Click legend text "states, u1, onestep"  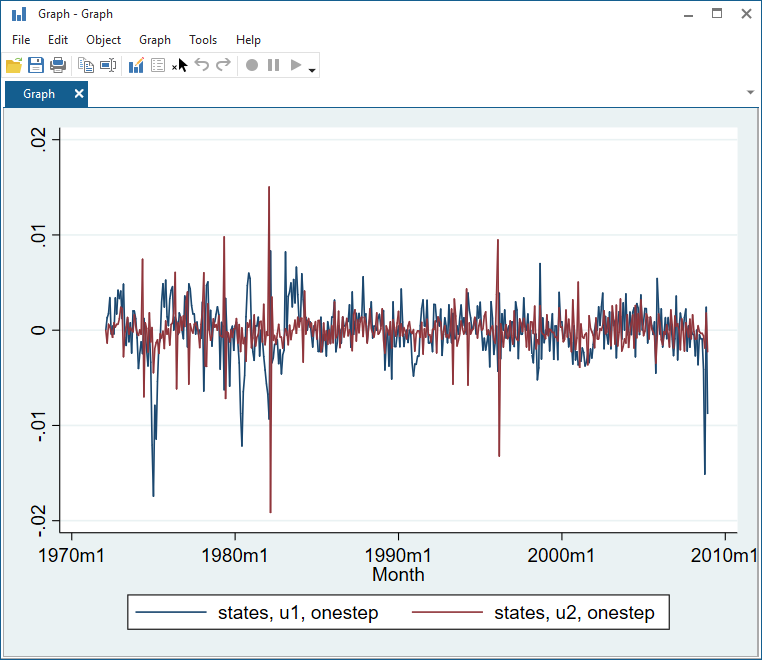[x=298, y=612]
